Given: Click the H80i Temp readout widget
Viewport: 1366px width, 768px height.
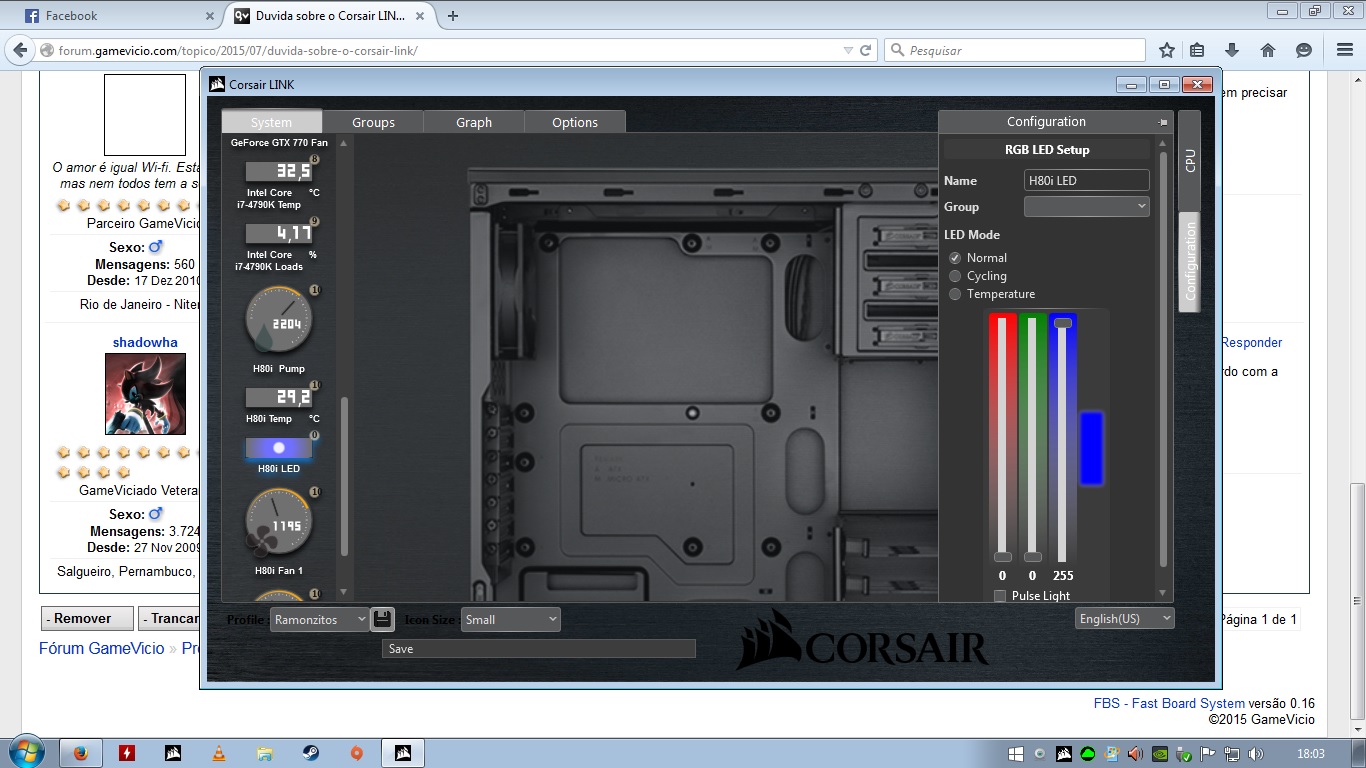Looking at the screenshot, I should (280, 397).
